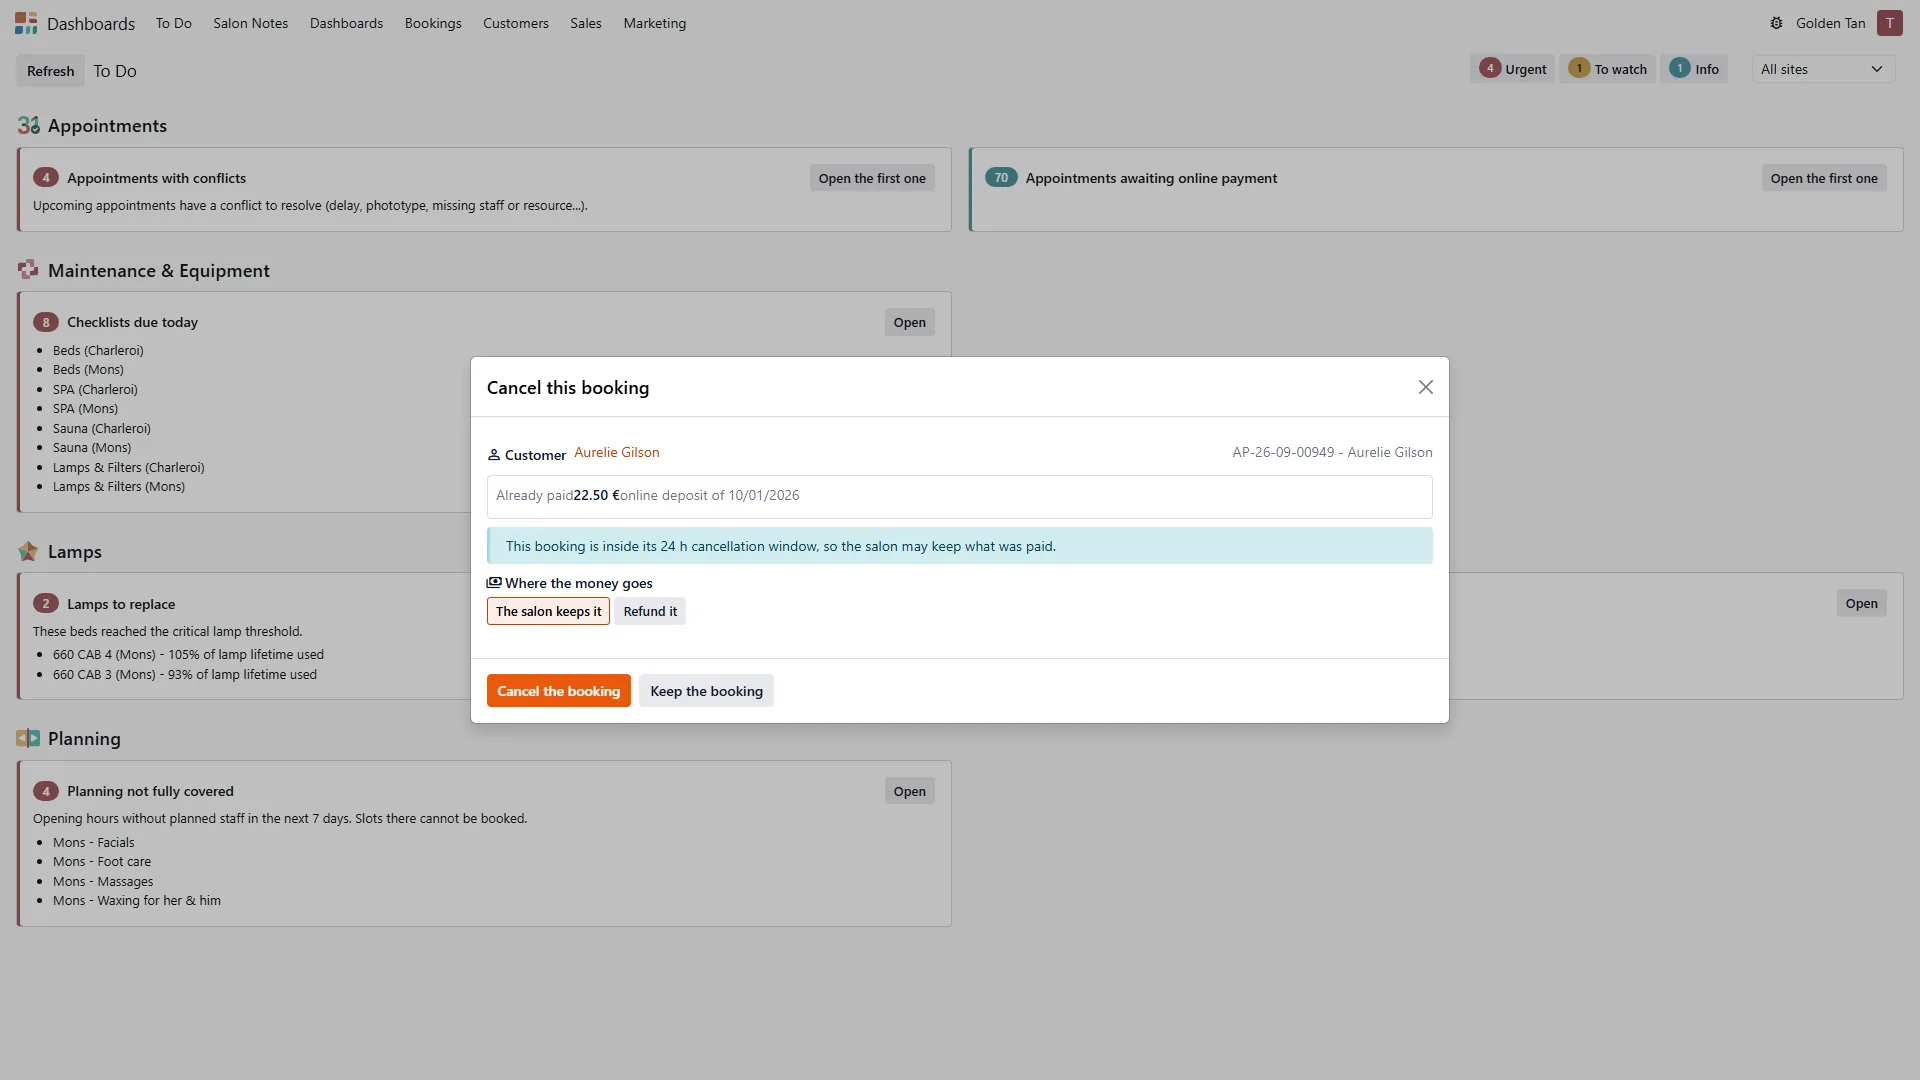Click the Planning section icon
The height and width of the screenshot is (1080, 1920).
(28, 738)
